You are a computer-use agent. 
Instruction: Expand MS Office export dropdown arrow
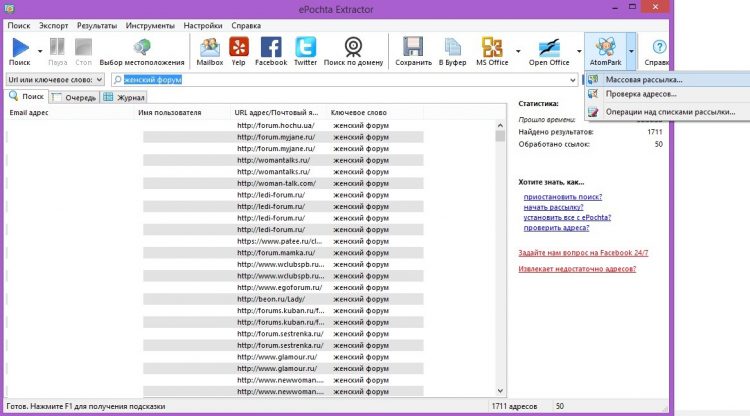518,51
